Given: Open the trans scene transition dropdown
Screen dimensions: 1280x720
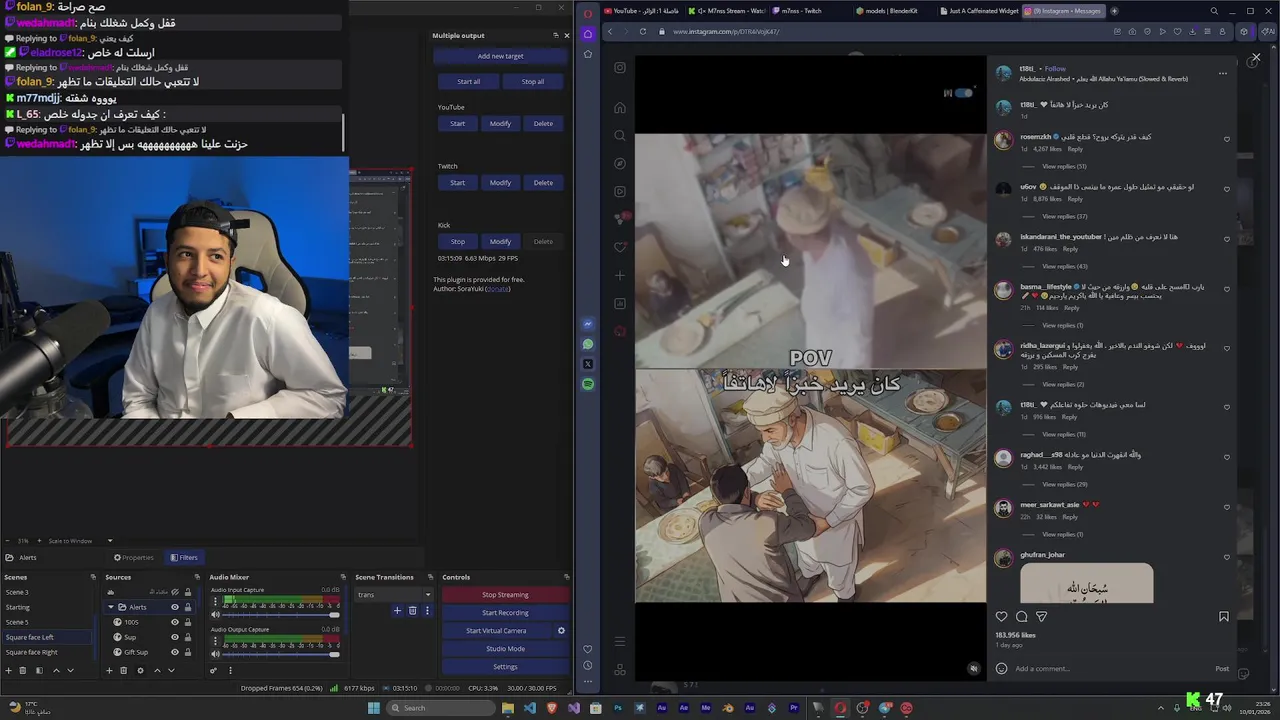Looking at the screenshot, I should 394,595.
